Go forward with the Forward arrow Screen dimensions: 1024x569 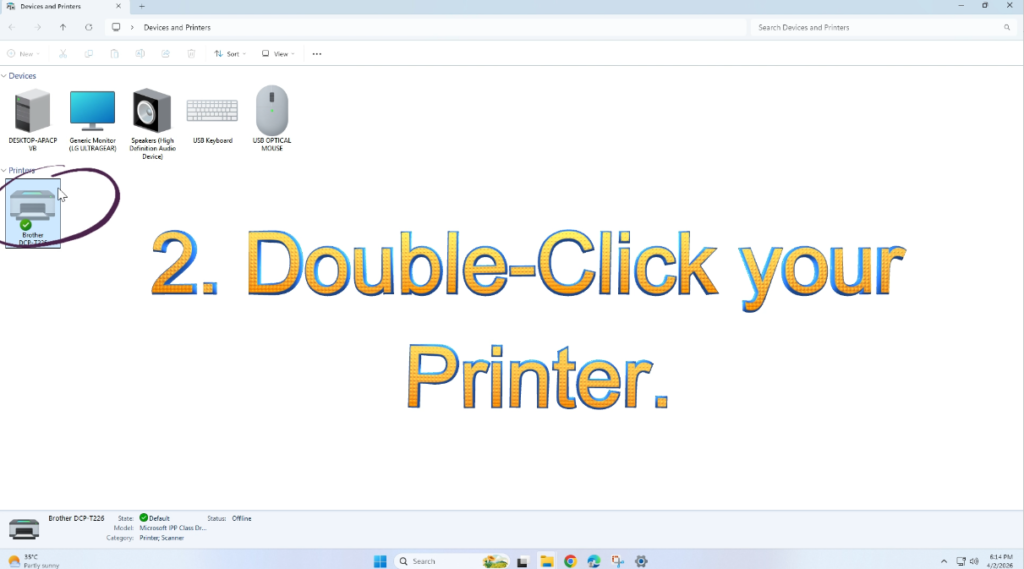coord(37,27)
